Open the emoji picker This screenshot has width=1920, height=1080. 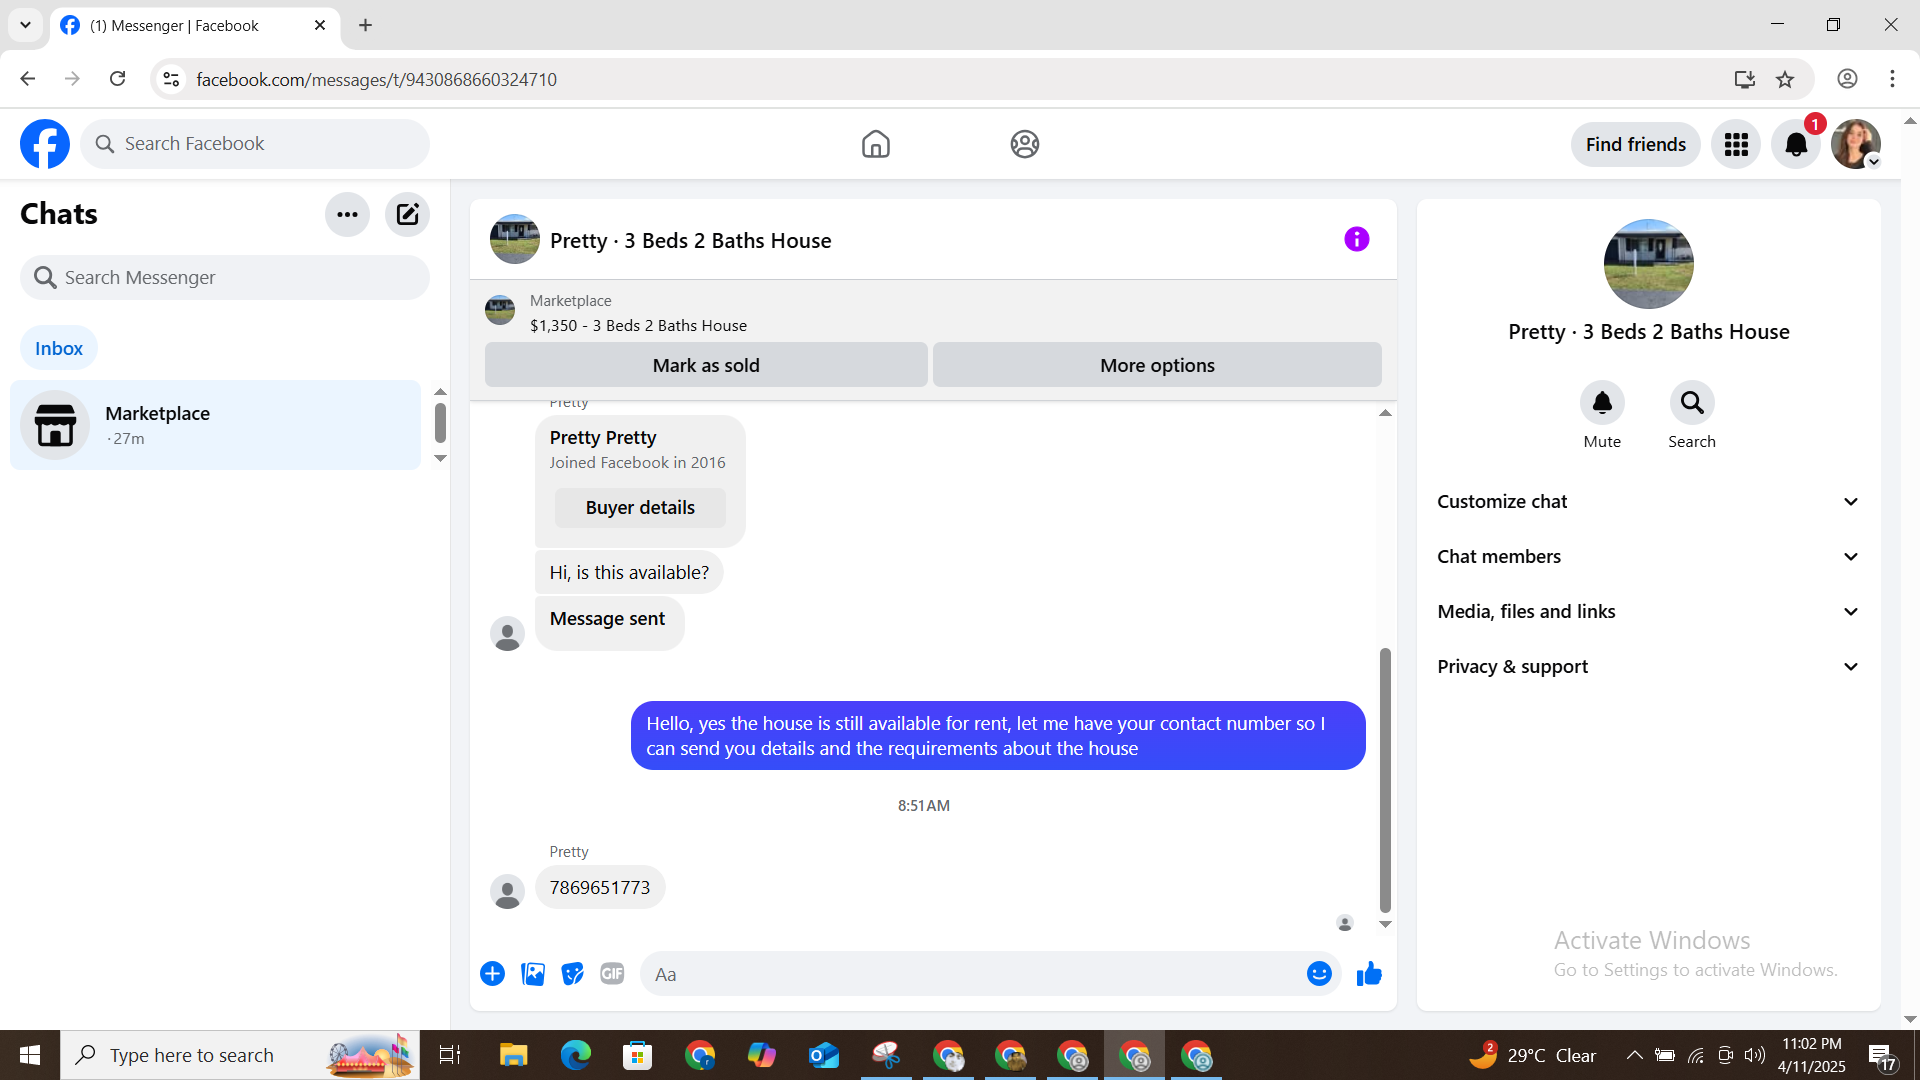pyautogui.click(x=1319, y=974)
